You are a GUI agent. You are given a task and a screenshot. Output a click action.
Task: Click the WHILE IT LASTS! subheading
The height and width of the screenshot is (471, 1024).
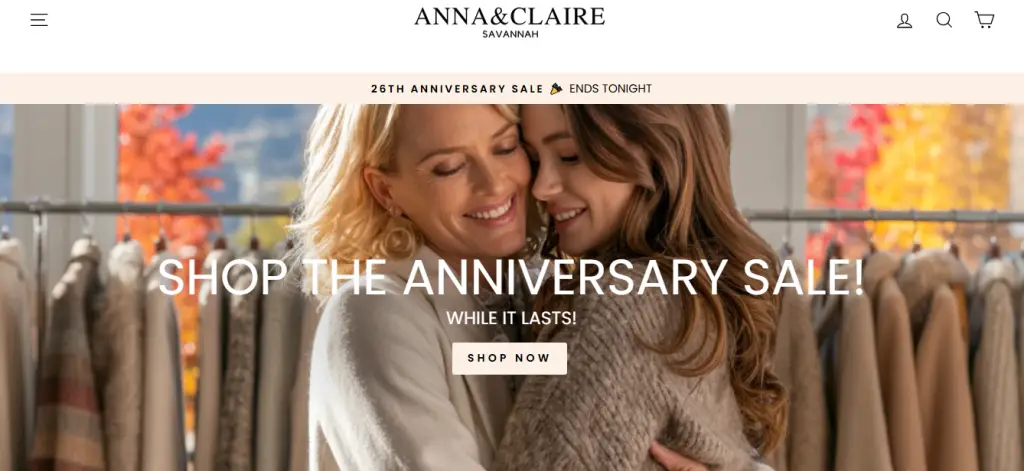click(x=511, y=318)
